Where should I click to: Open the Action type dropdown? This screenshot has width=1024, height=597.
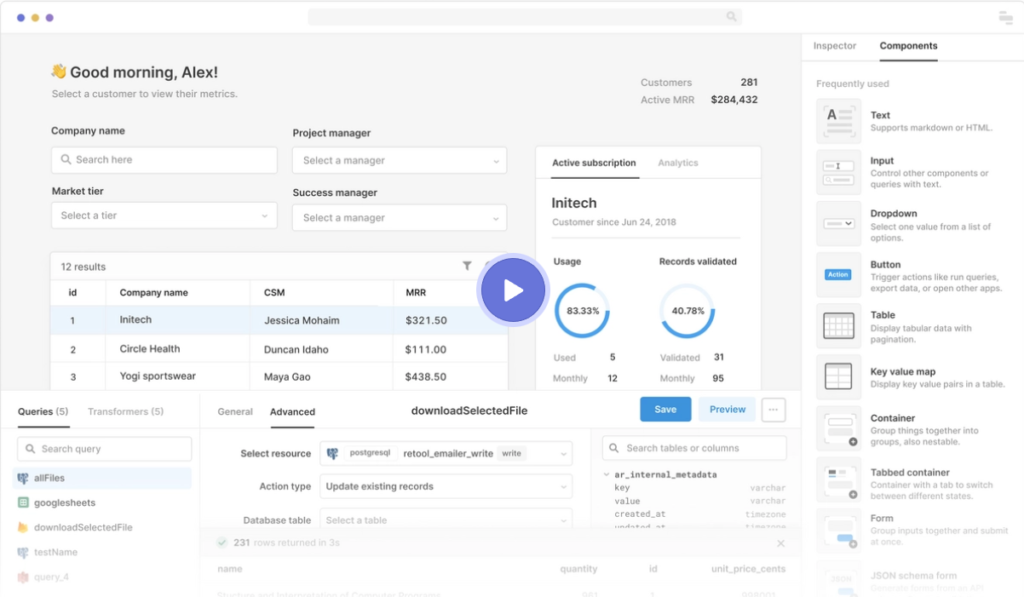tap(446, 486)
